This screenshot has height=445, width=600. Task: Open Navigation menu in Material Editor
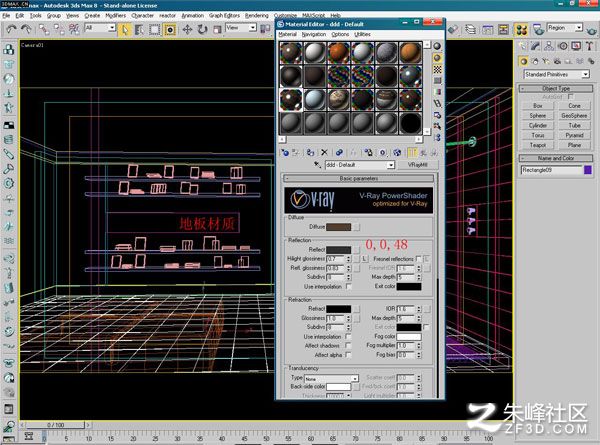[x=314, y=34]
